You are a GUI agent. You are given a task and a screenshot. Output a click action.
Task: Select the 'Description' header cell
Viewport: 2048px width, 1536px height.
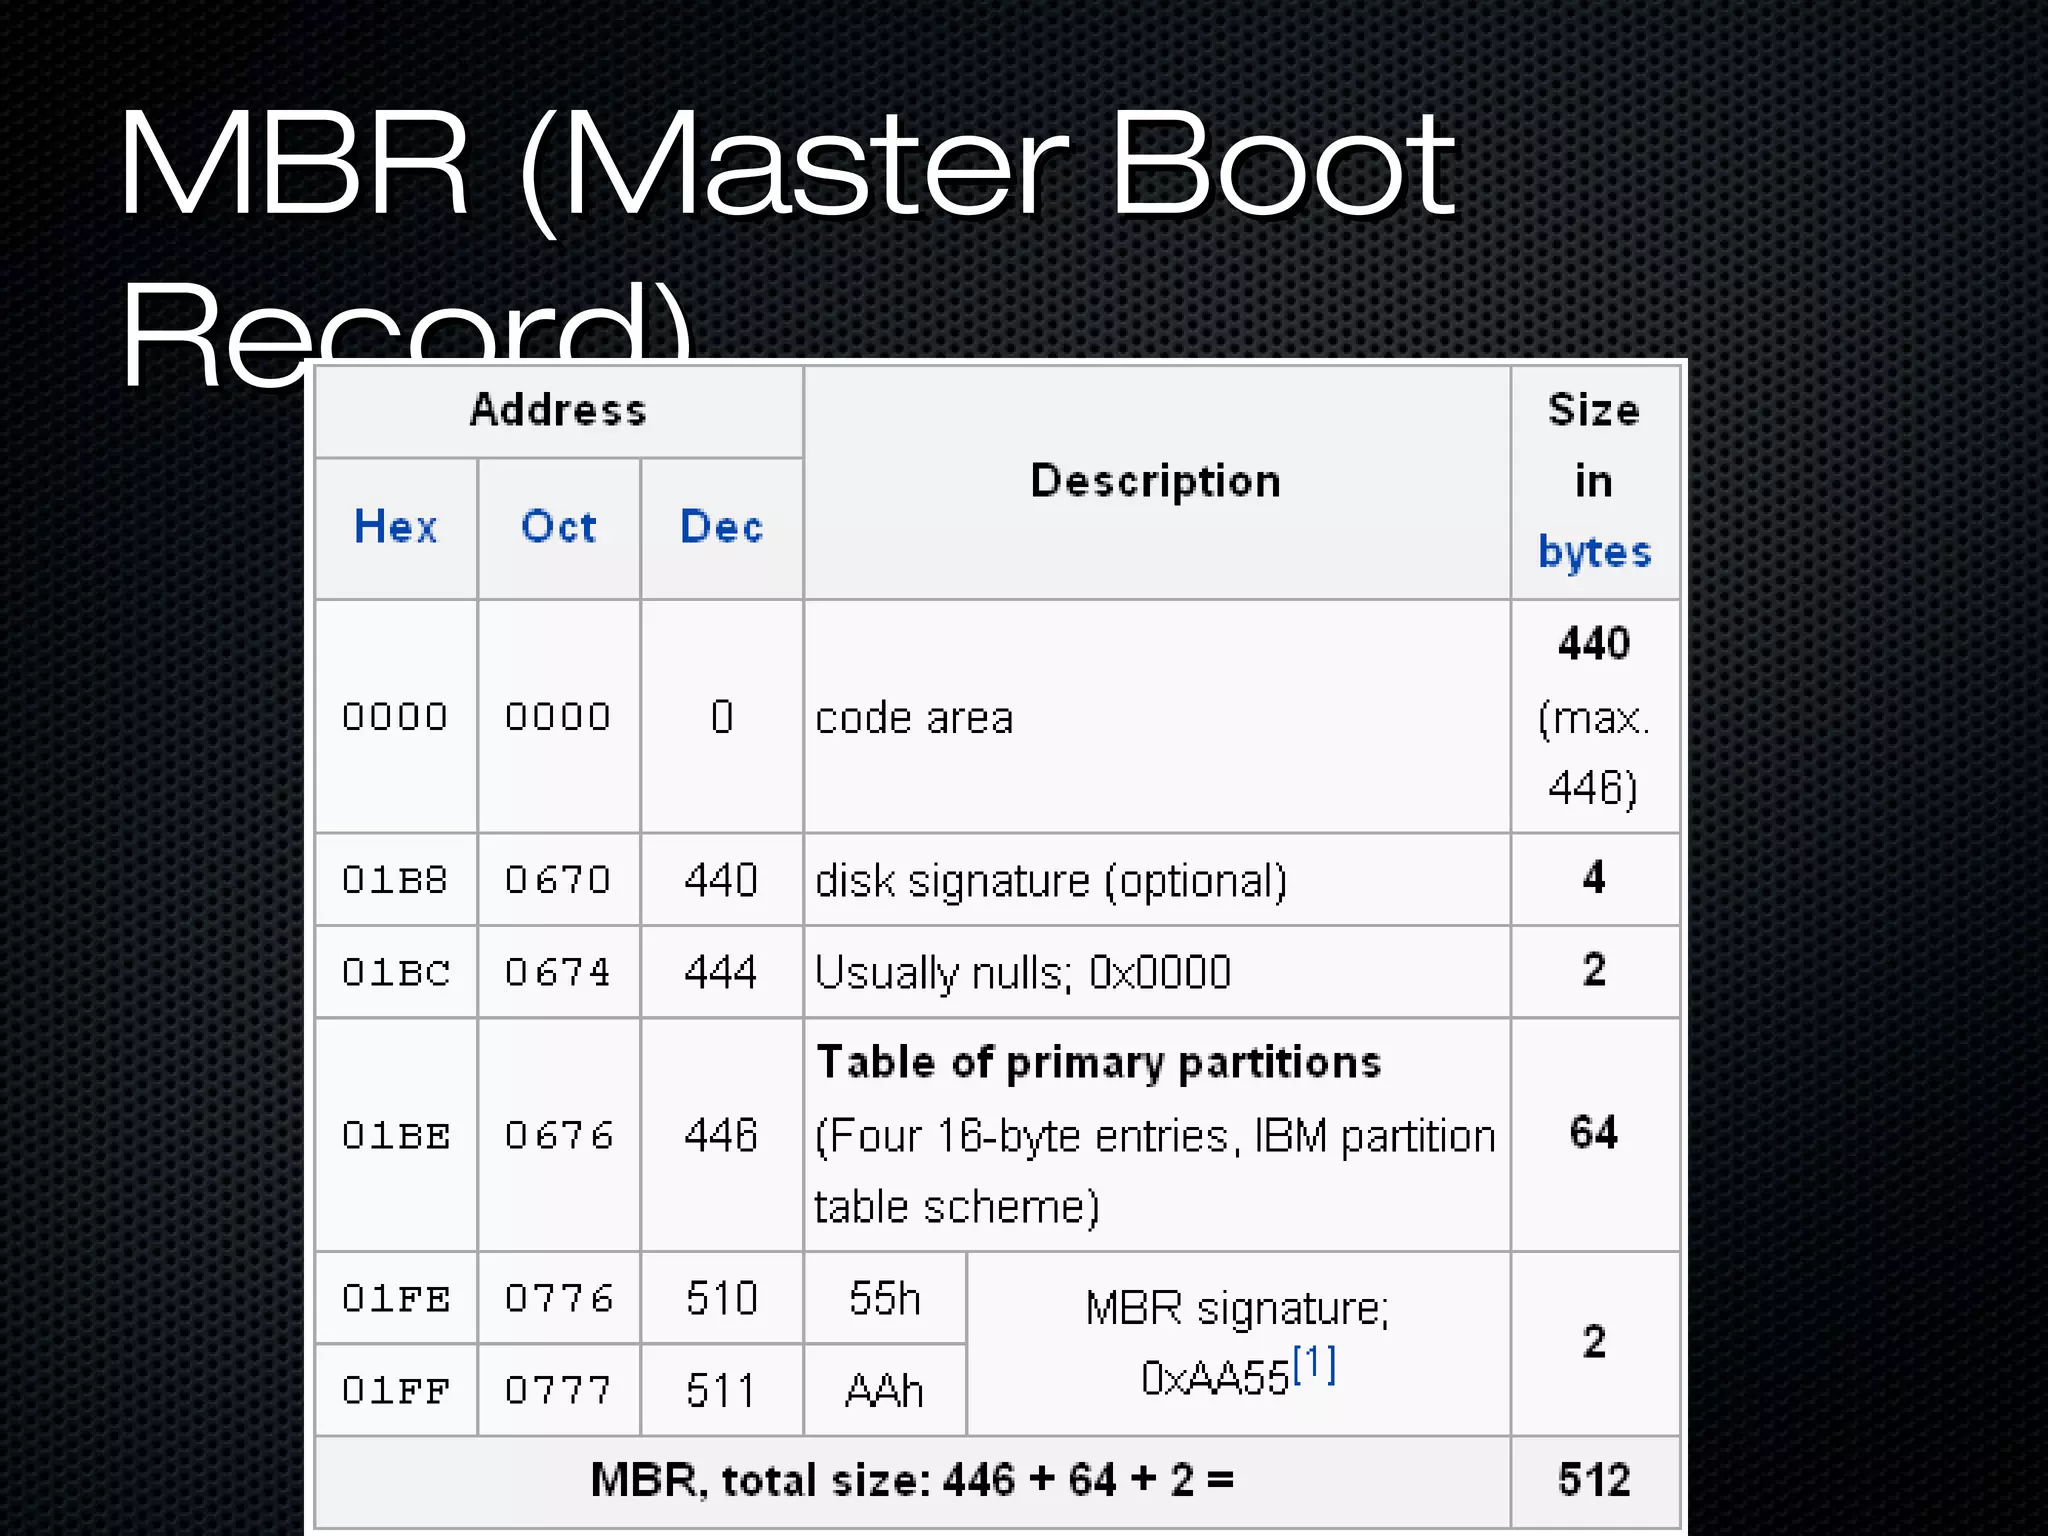[x=1156, y=482]
